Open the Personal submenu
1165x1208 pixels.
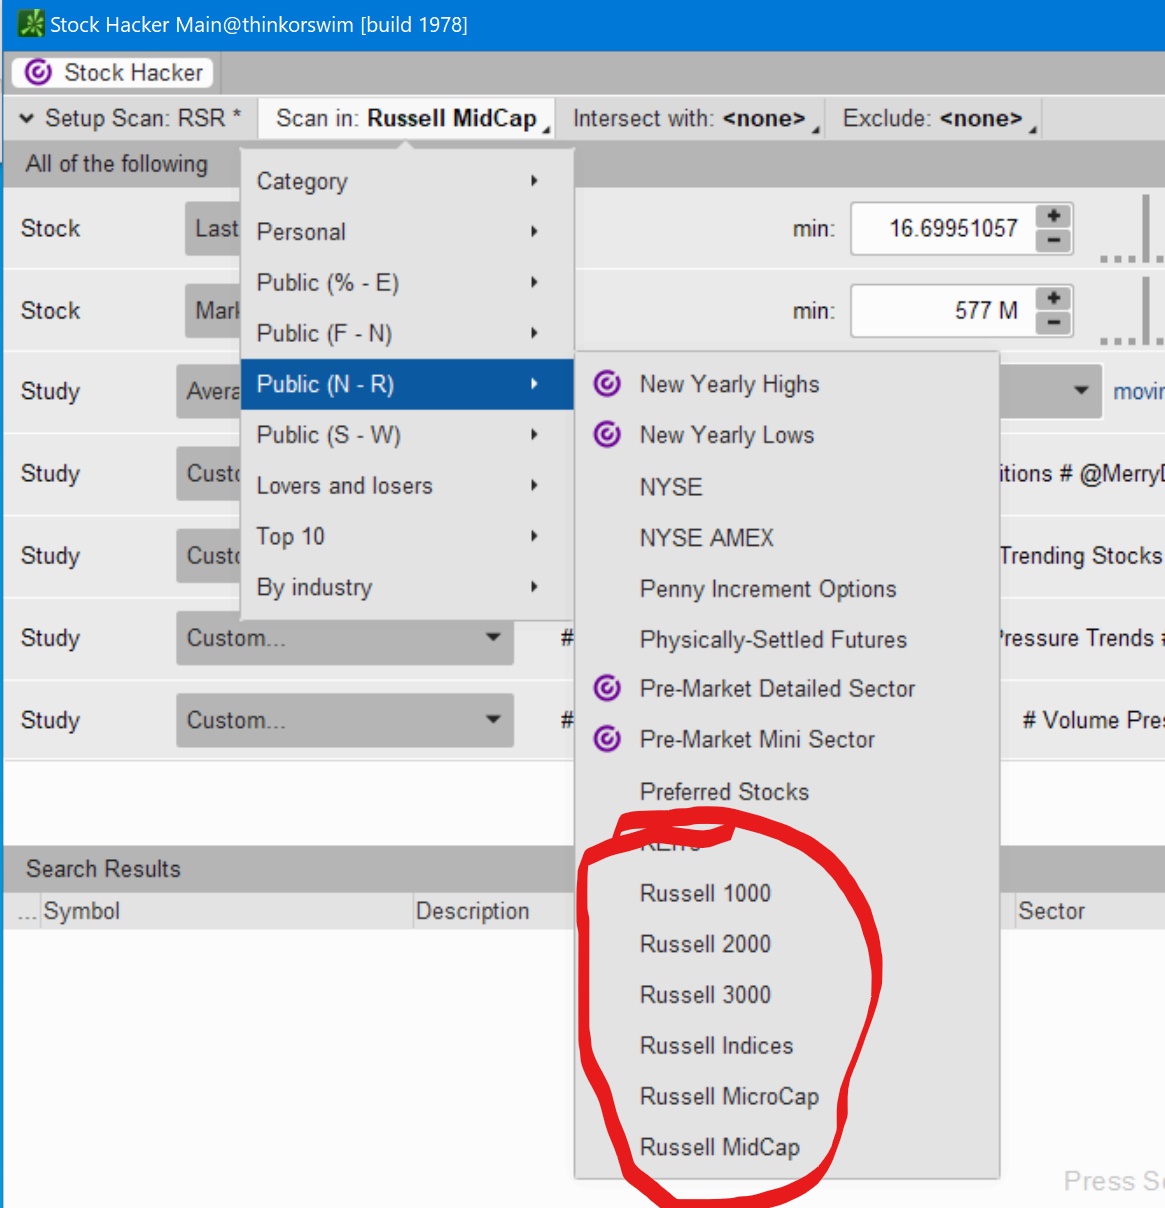point(407,232)
